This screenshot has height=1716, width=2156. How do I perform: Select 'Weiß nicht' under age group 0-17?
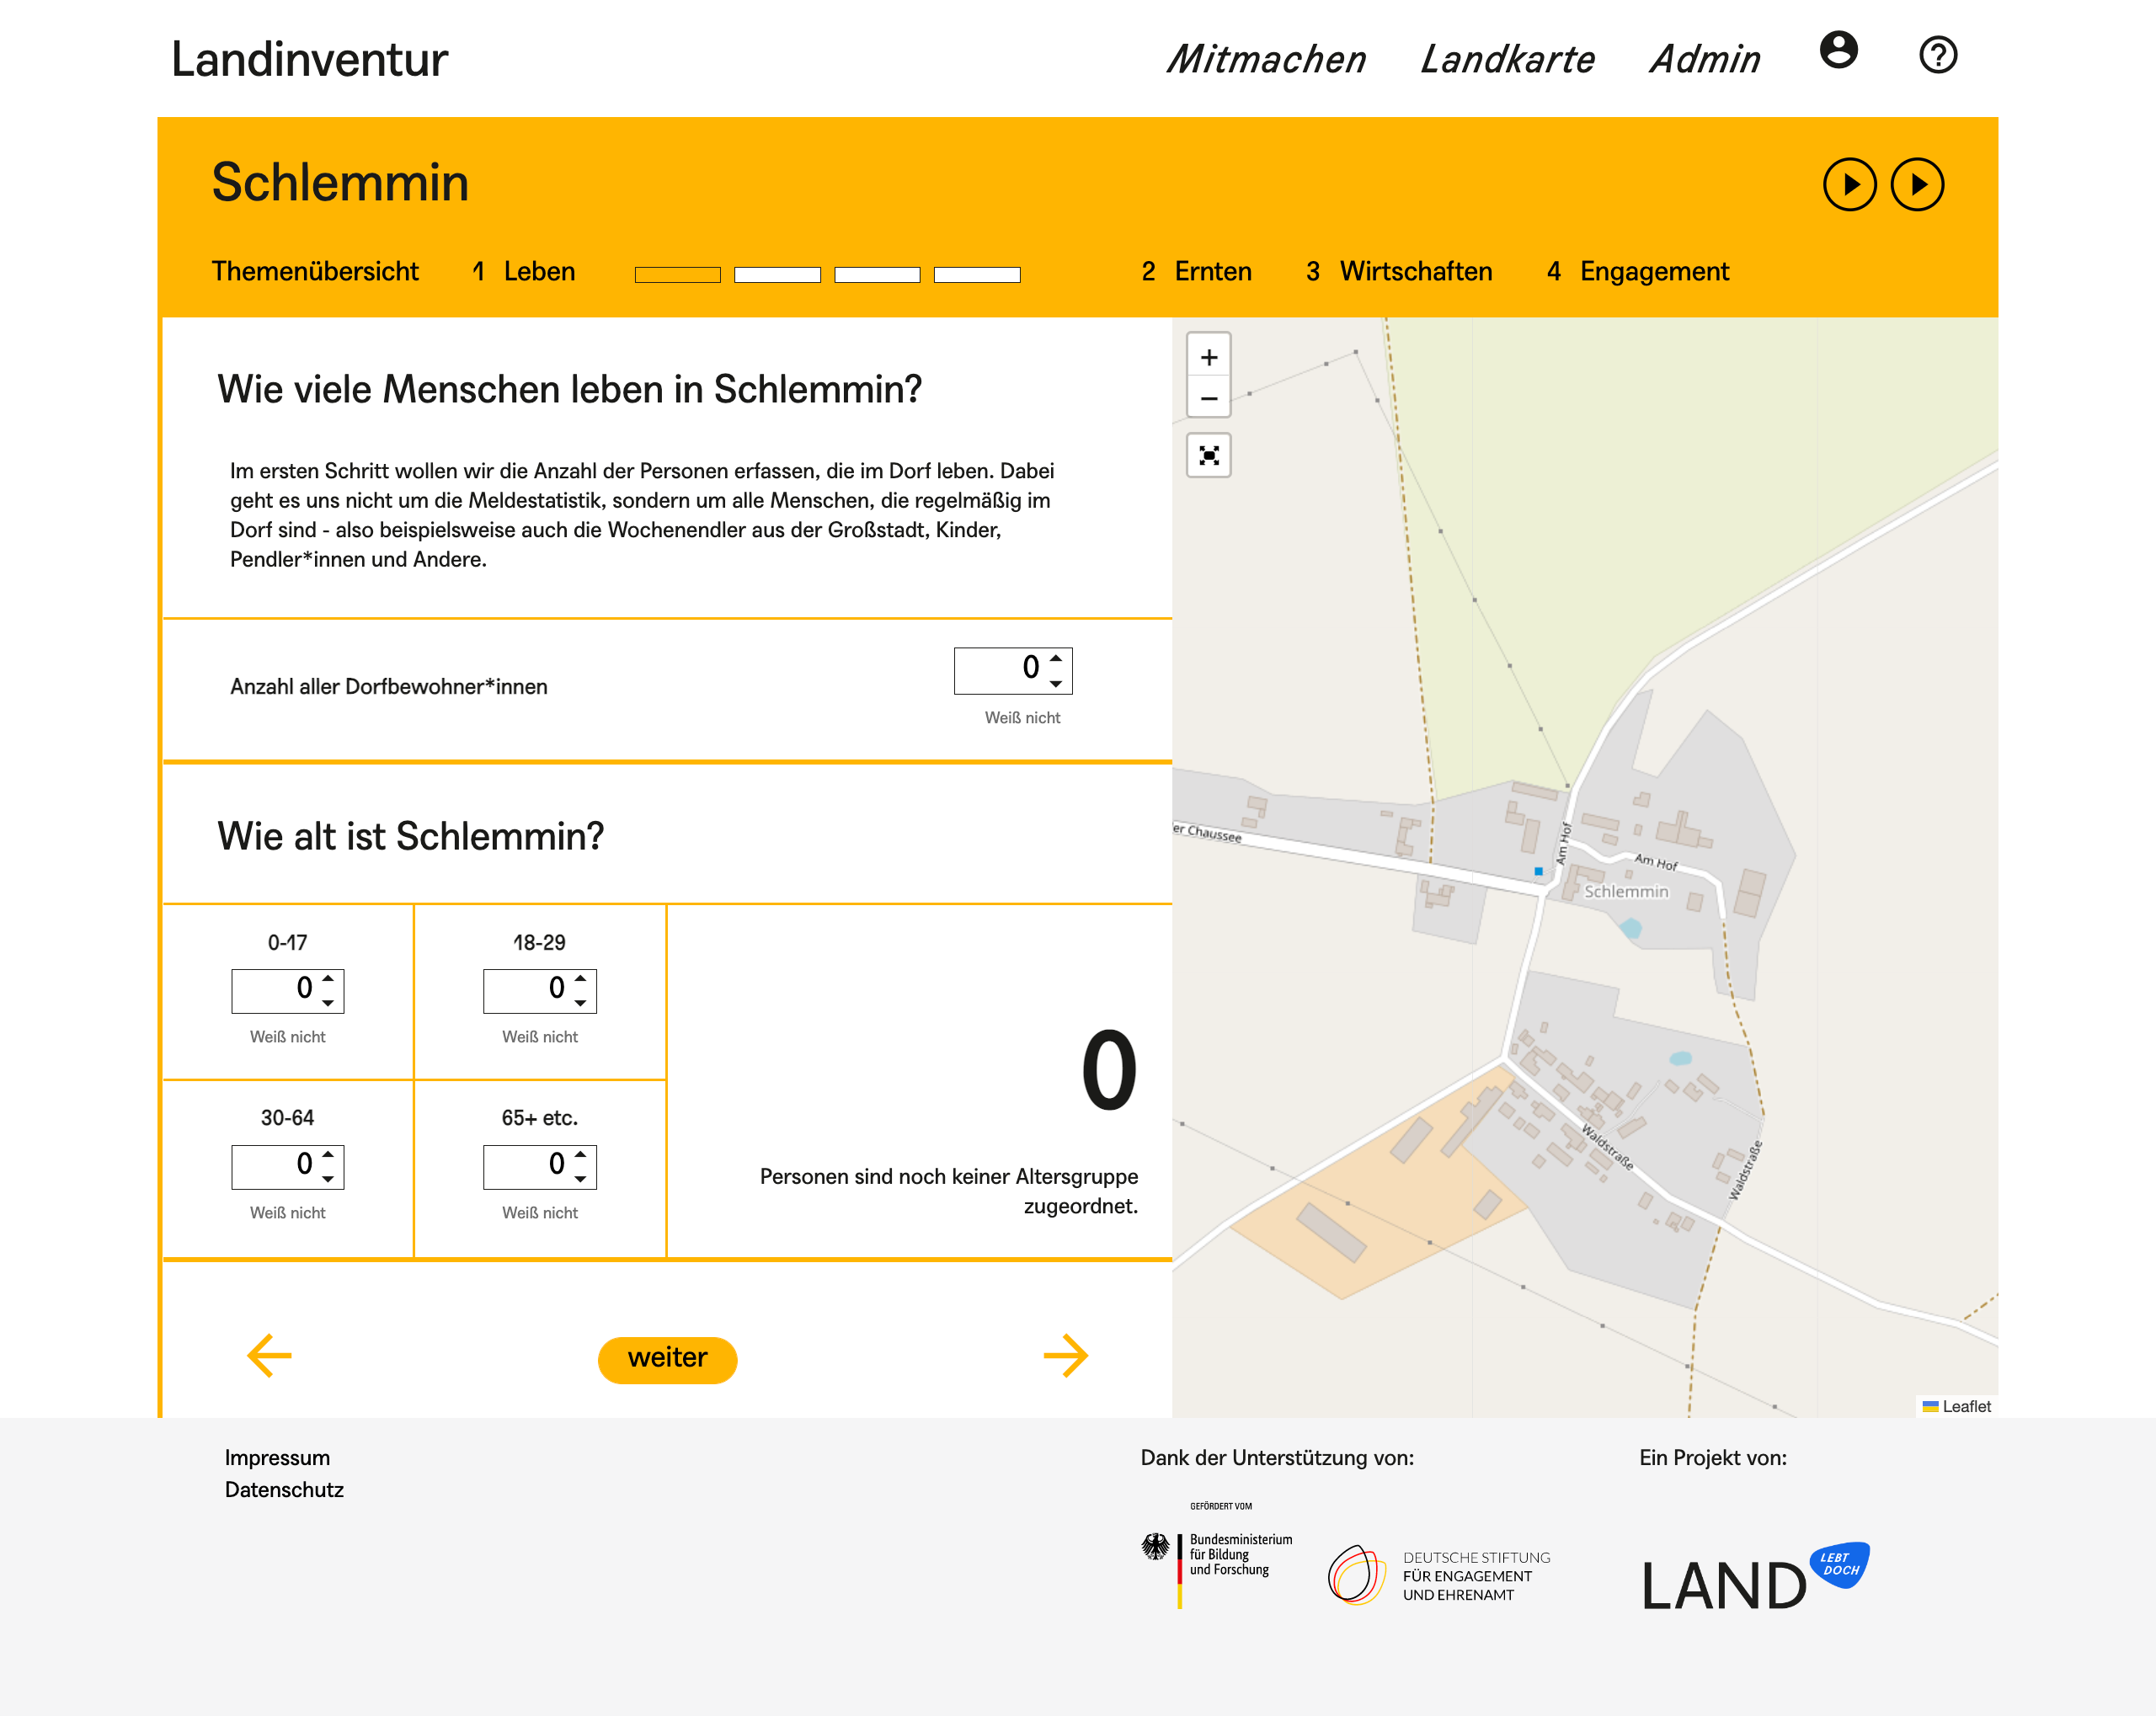tap(287, 1037)
